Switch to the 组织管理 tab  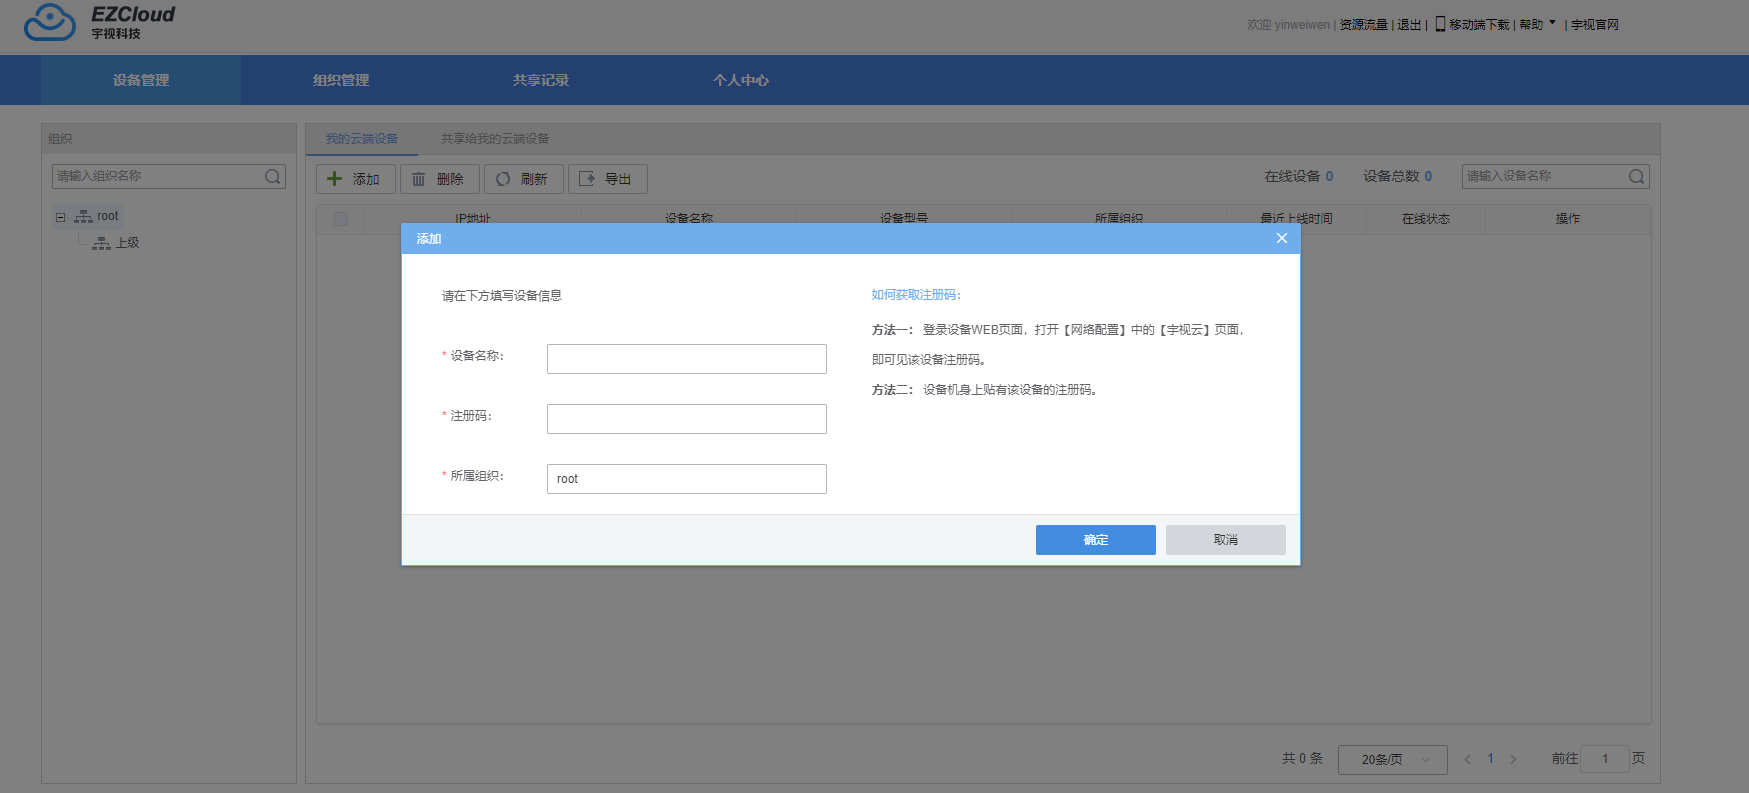(341, 80)
